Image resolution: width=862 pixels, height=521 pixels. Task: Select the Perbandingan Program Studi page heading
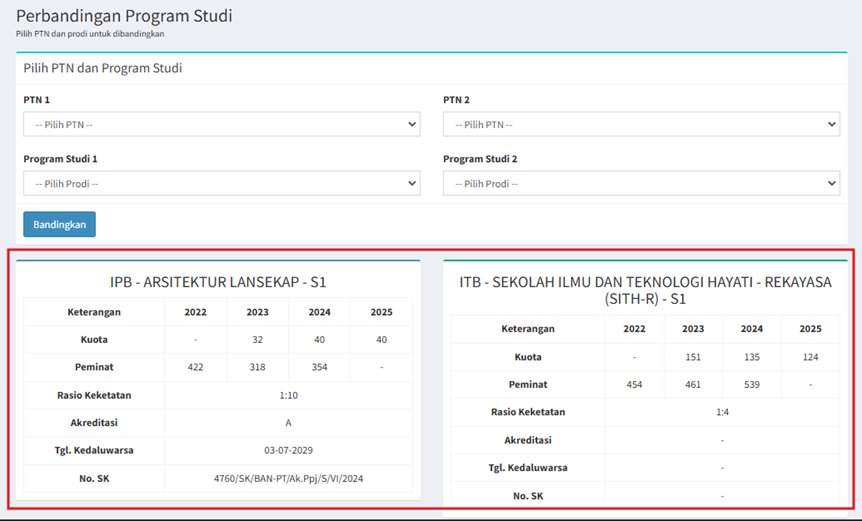124,16
